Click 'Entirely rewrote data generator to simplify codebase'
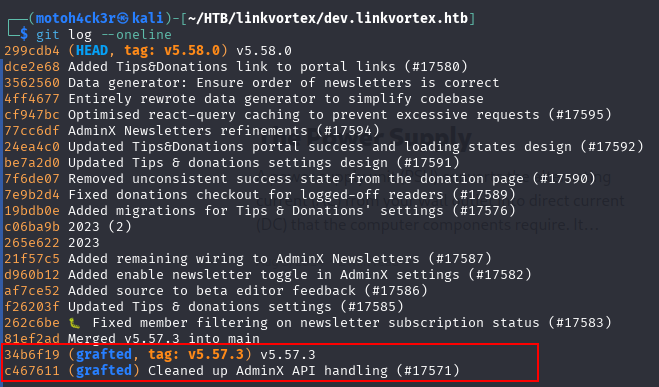Viewport: 659px width, 387px height. (276, 99)
